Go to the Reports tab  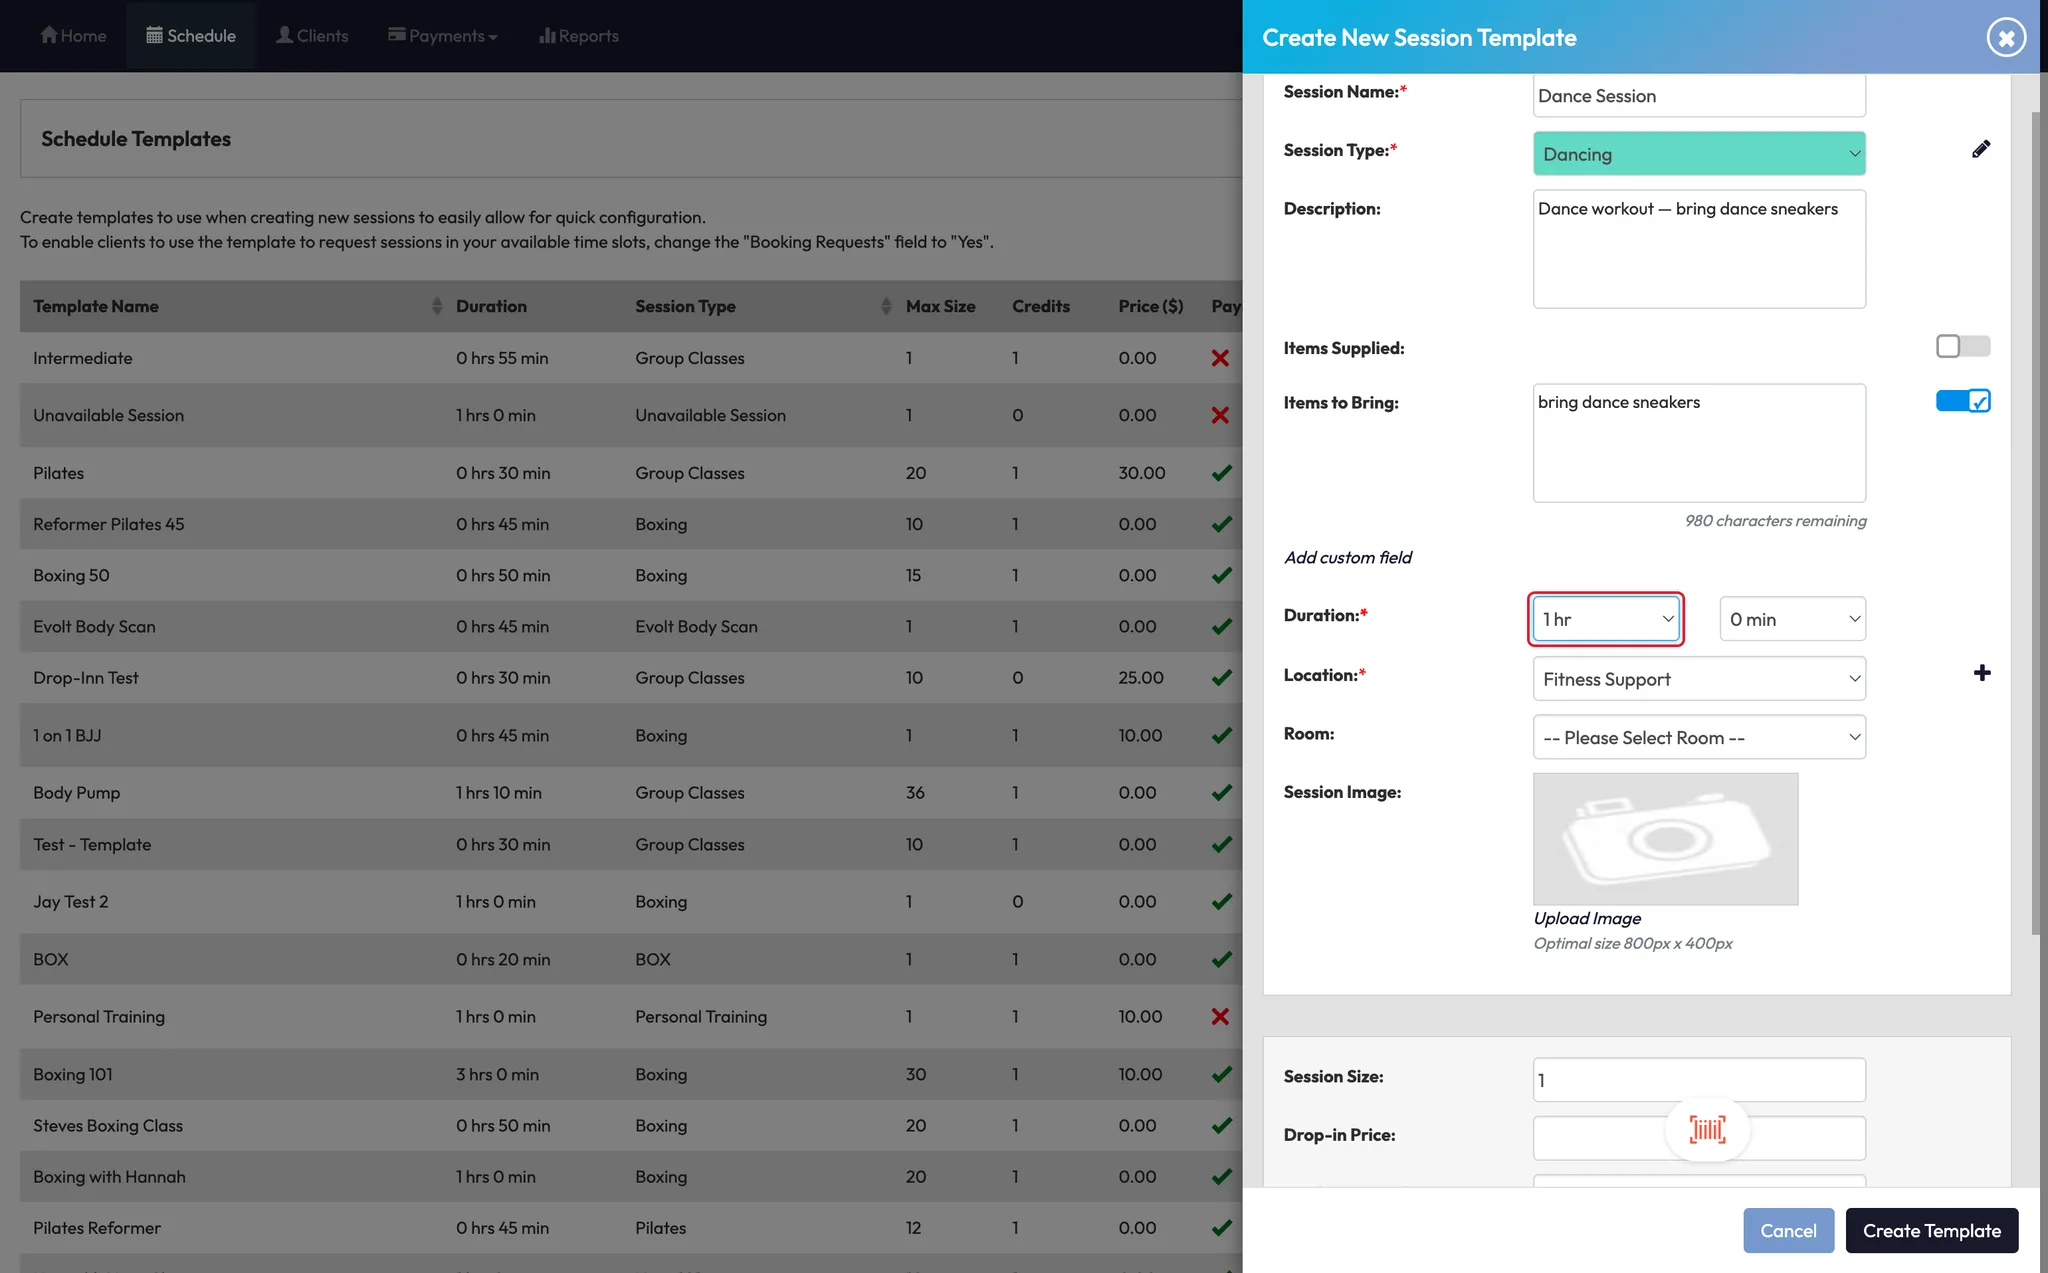[579, 36]
